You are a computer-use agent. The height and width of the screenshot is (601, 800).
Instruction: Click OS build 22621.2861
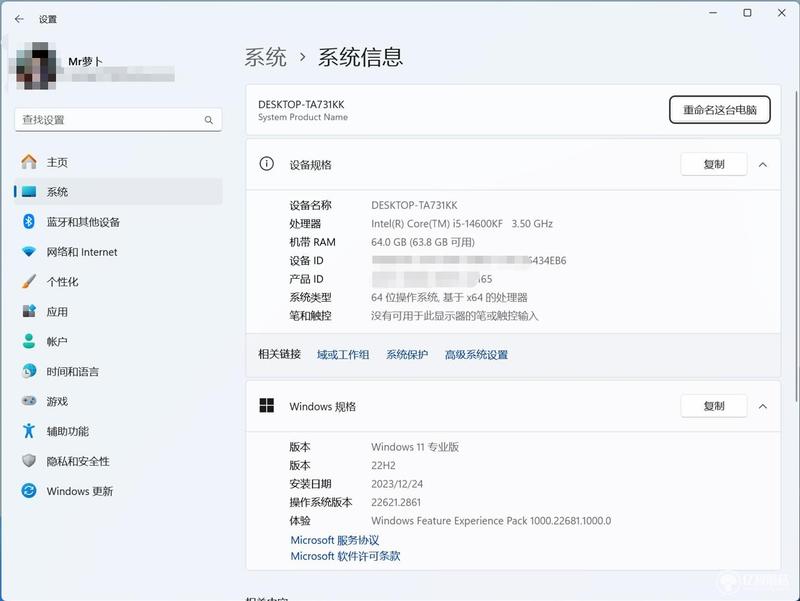[x=396, y=502]
